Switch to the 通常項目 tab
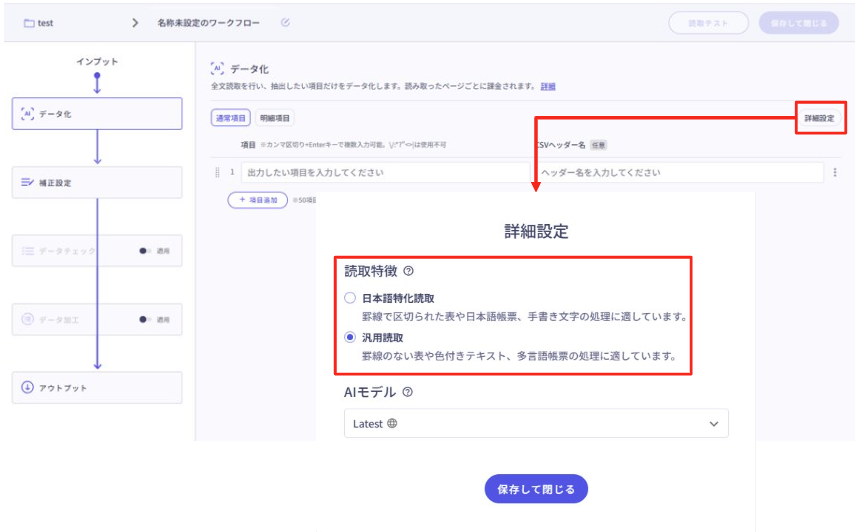 pyautogui.click(x=231, y=118)
